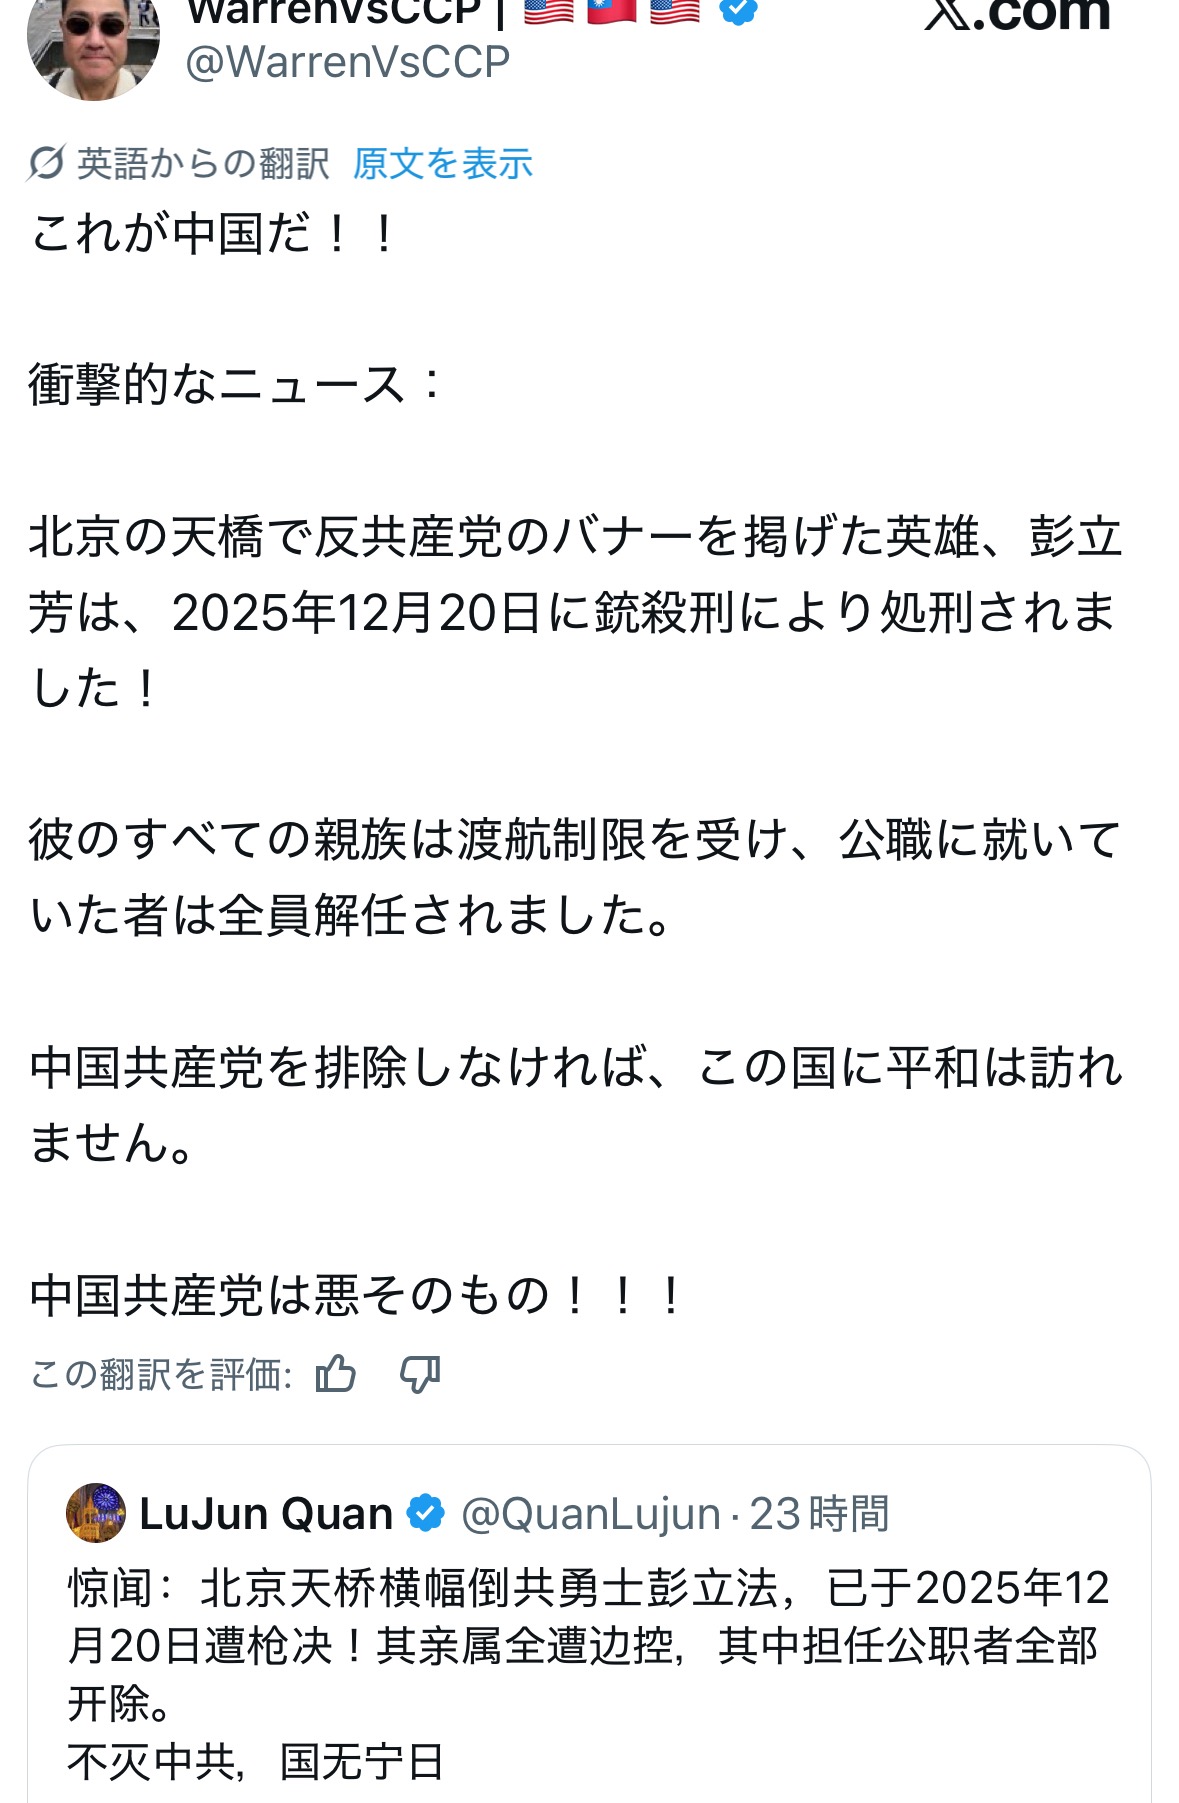Tap LuJun Quan's avatar in quoted post
The height and width of the screenshot is (1803, 1179).
coord(96,1513)
